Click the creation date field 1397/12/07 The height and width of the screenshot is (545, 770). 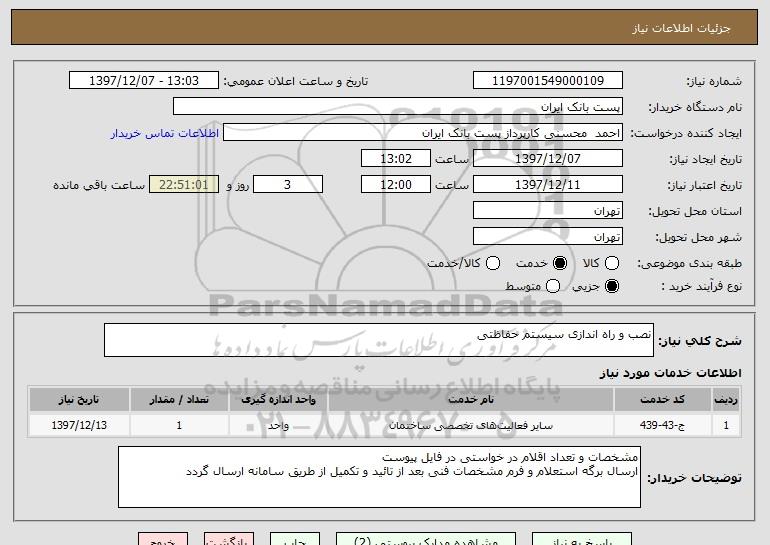coord(548,159)
